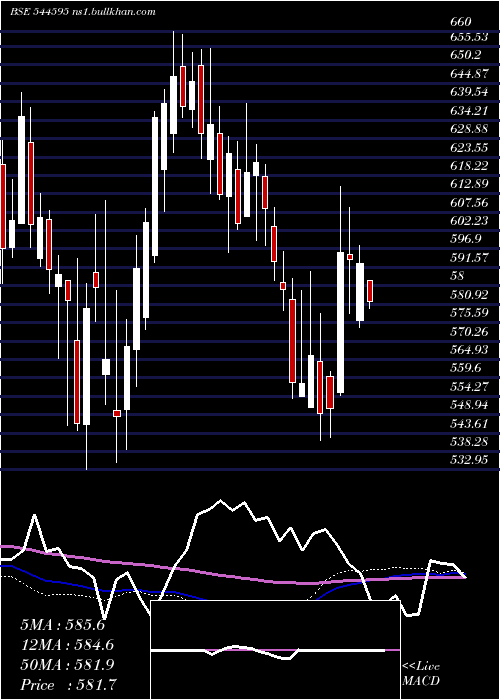The image size is (500, 700).
Task: Click the 532.95 price axis label
Action: point(469,460)
